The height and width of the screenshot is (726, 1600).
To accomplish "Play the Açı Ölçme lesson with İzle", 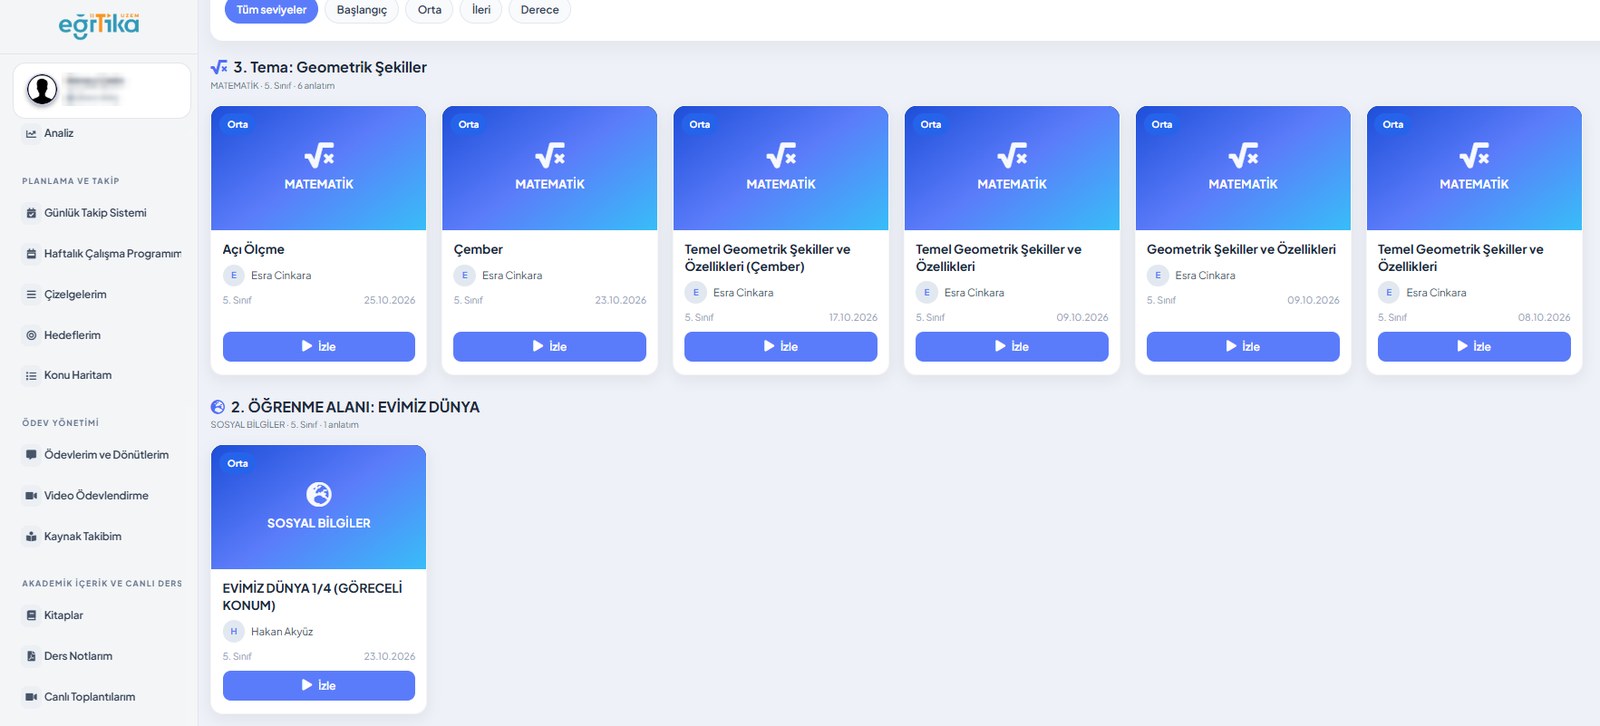I will pyautogui.click(x=319, y=347).
